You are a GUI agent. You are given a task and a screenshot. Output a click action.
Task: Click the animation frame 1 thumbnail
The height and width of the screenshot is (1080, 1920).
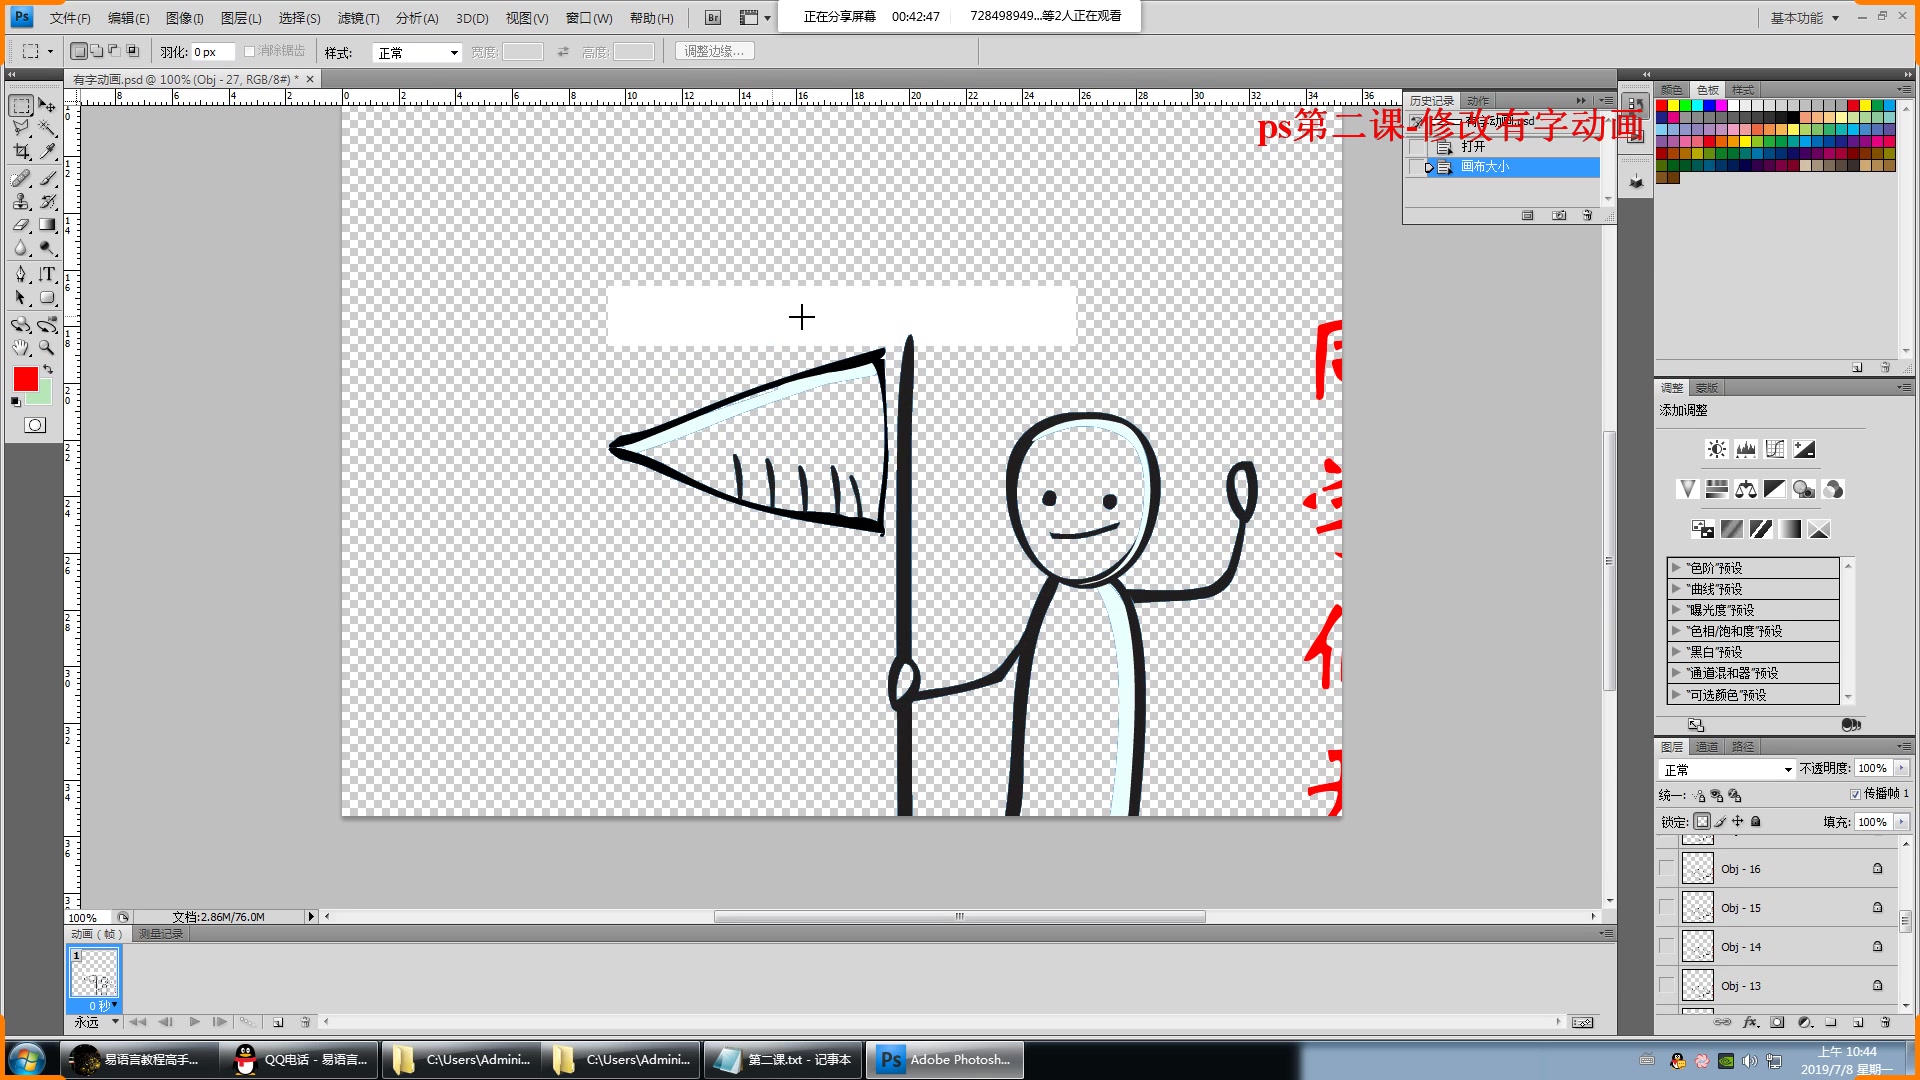tap(94, 973)
